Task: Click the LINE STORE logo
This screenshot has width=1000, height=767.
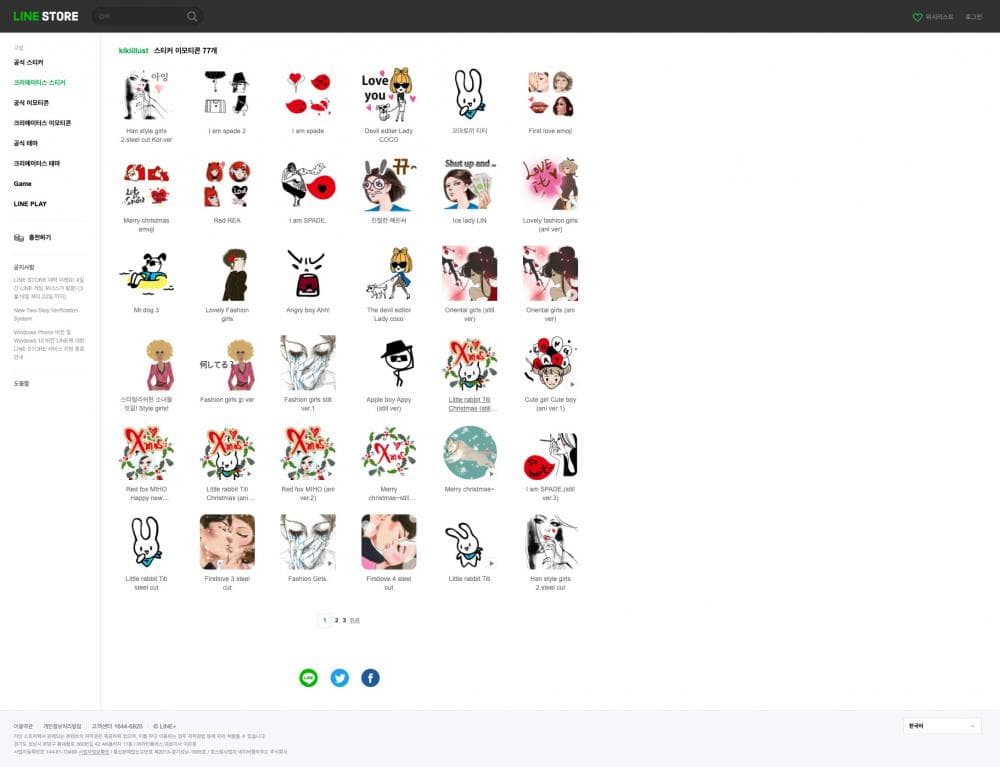Action: click(46, 16)
